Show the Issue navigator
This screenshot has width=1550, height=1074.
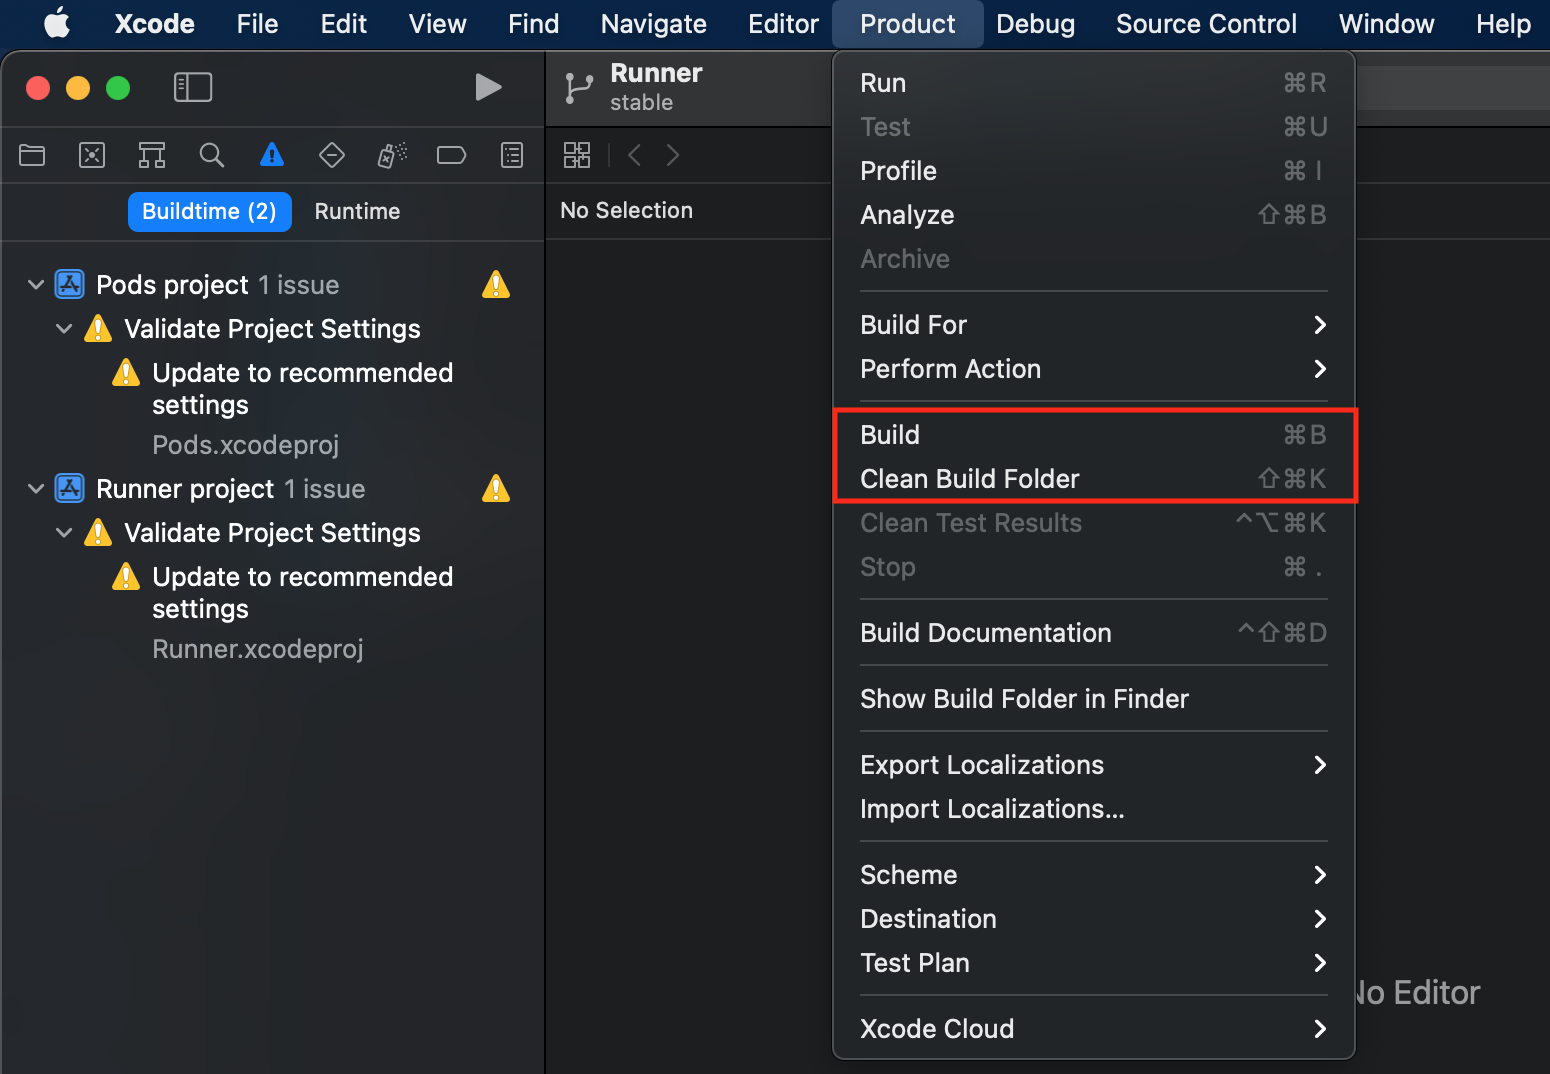click(x=272, y=155)
